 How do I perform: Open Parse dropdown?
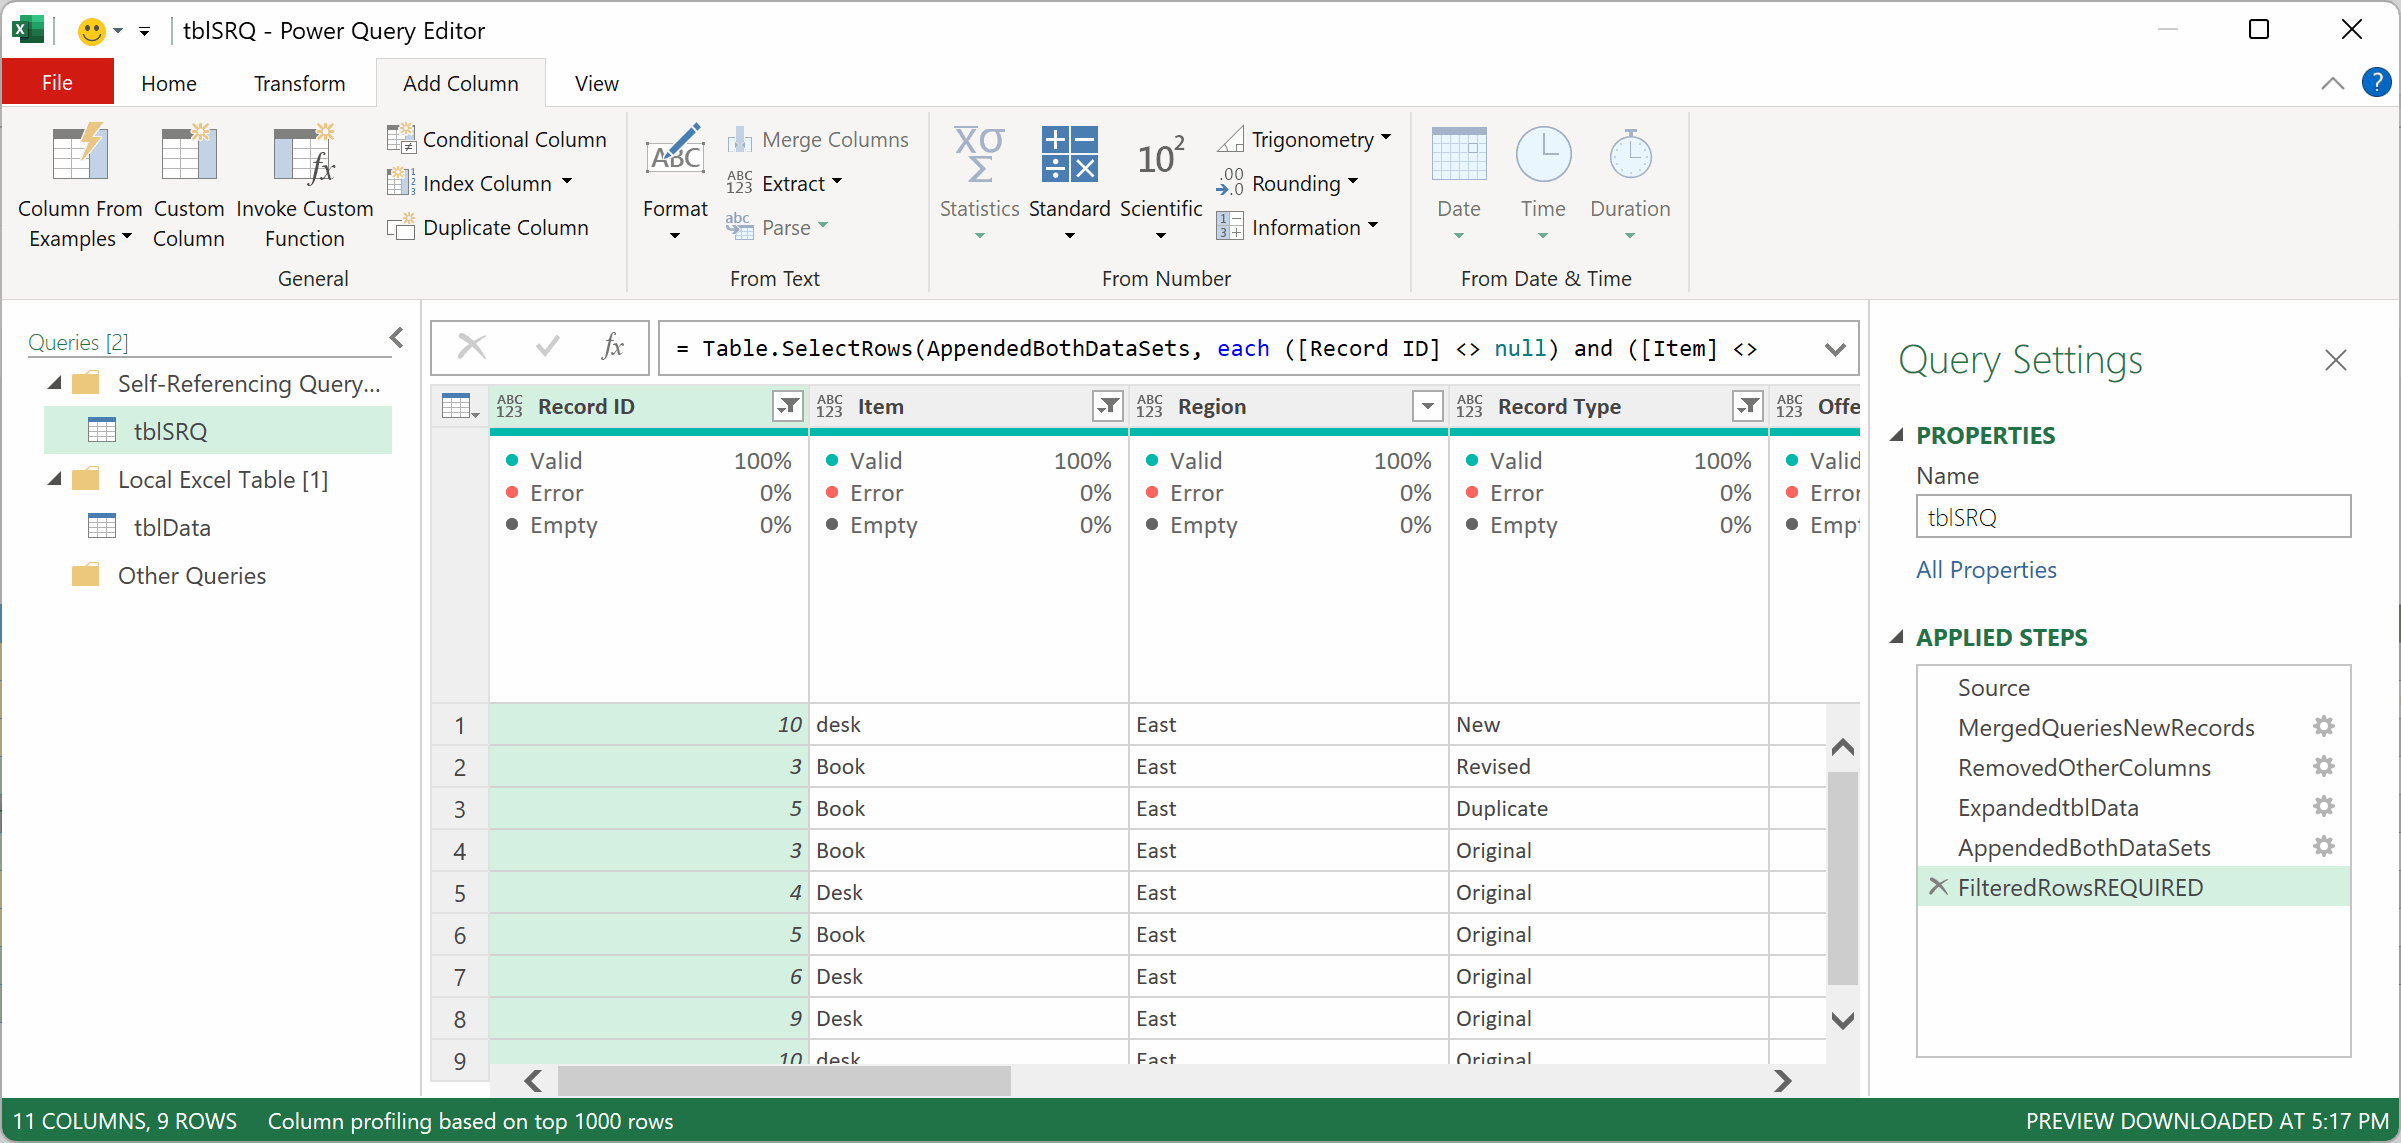pyautogui.click(x=823, y=226)
